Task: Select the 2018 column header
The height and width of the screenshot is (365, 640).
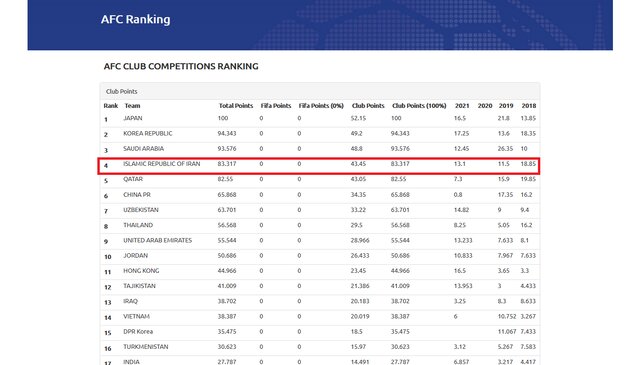Action: click(x=529, y=106)
